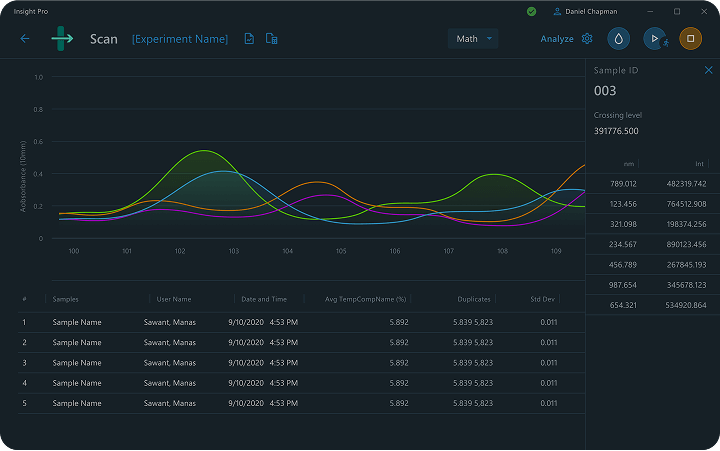Click the export file icon in header

(x=271, y=39)
